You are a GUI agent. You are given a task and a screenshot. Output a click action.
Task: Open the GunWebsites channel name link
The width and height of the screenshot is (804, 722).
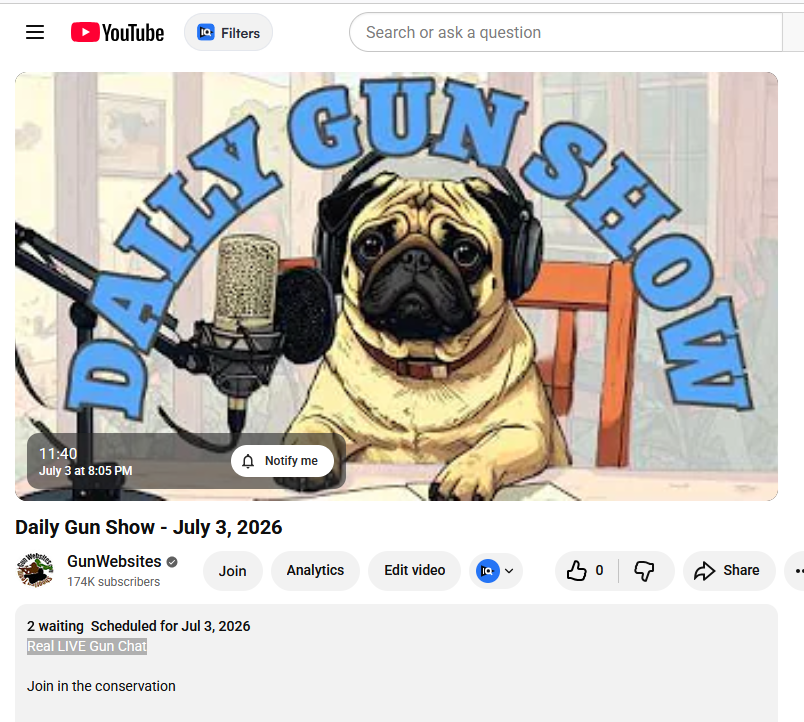[x=114, y=561]
